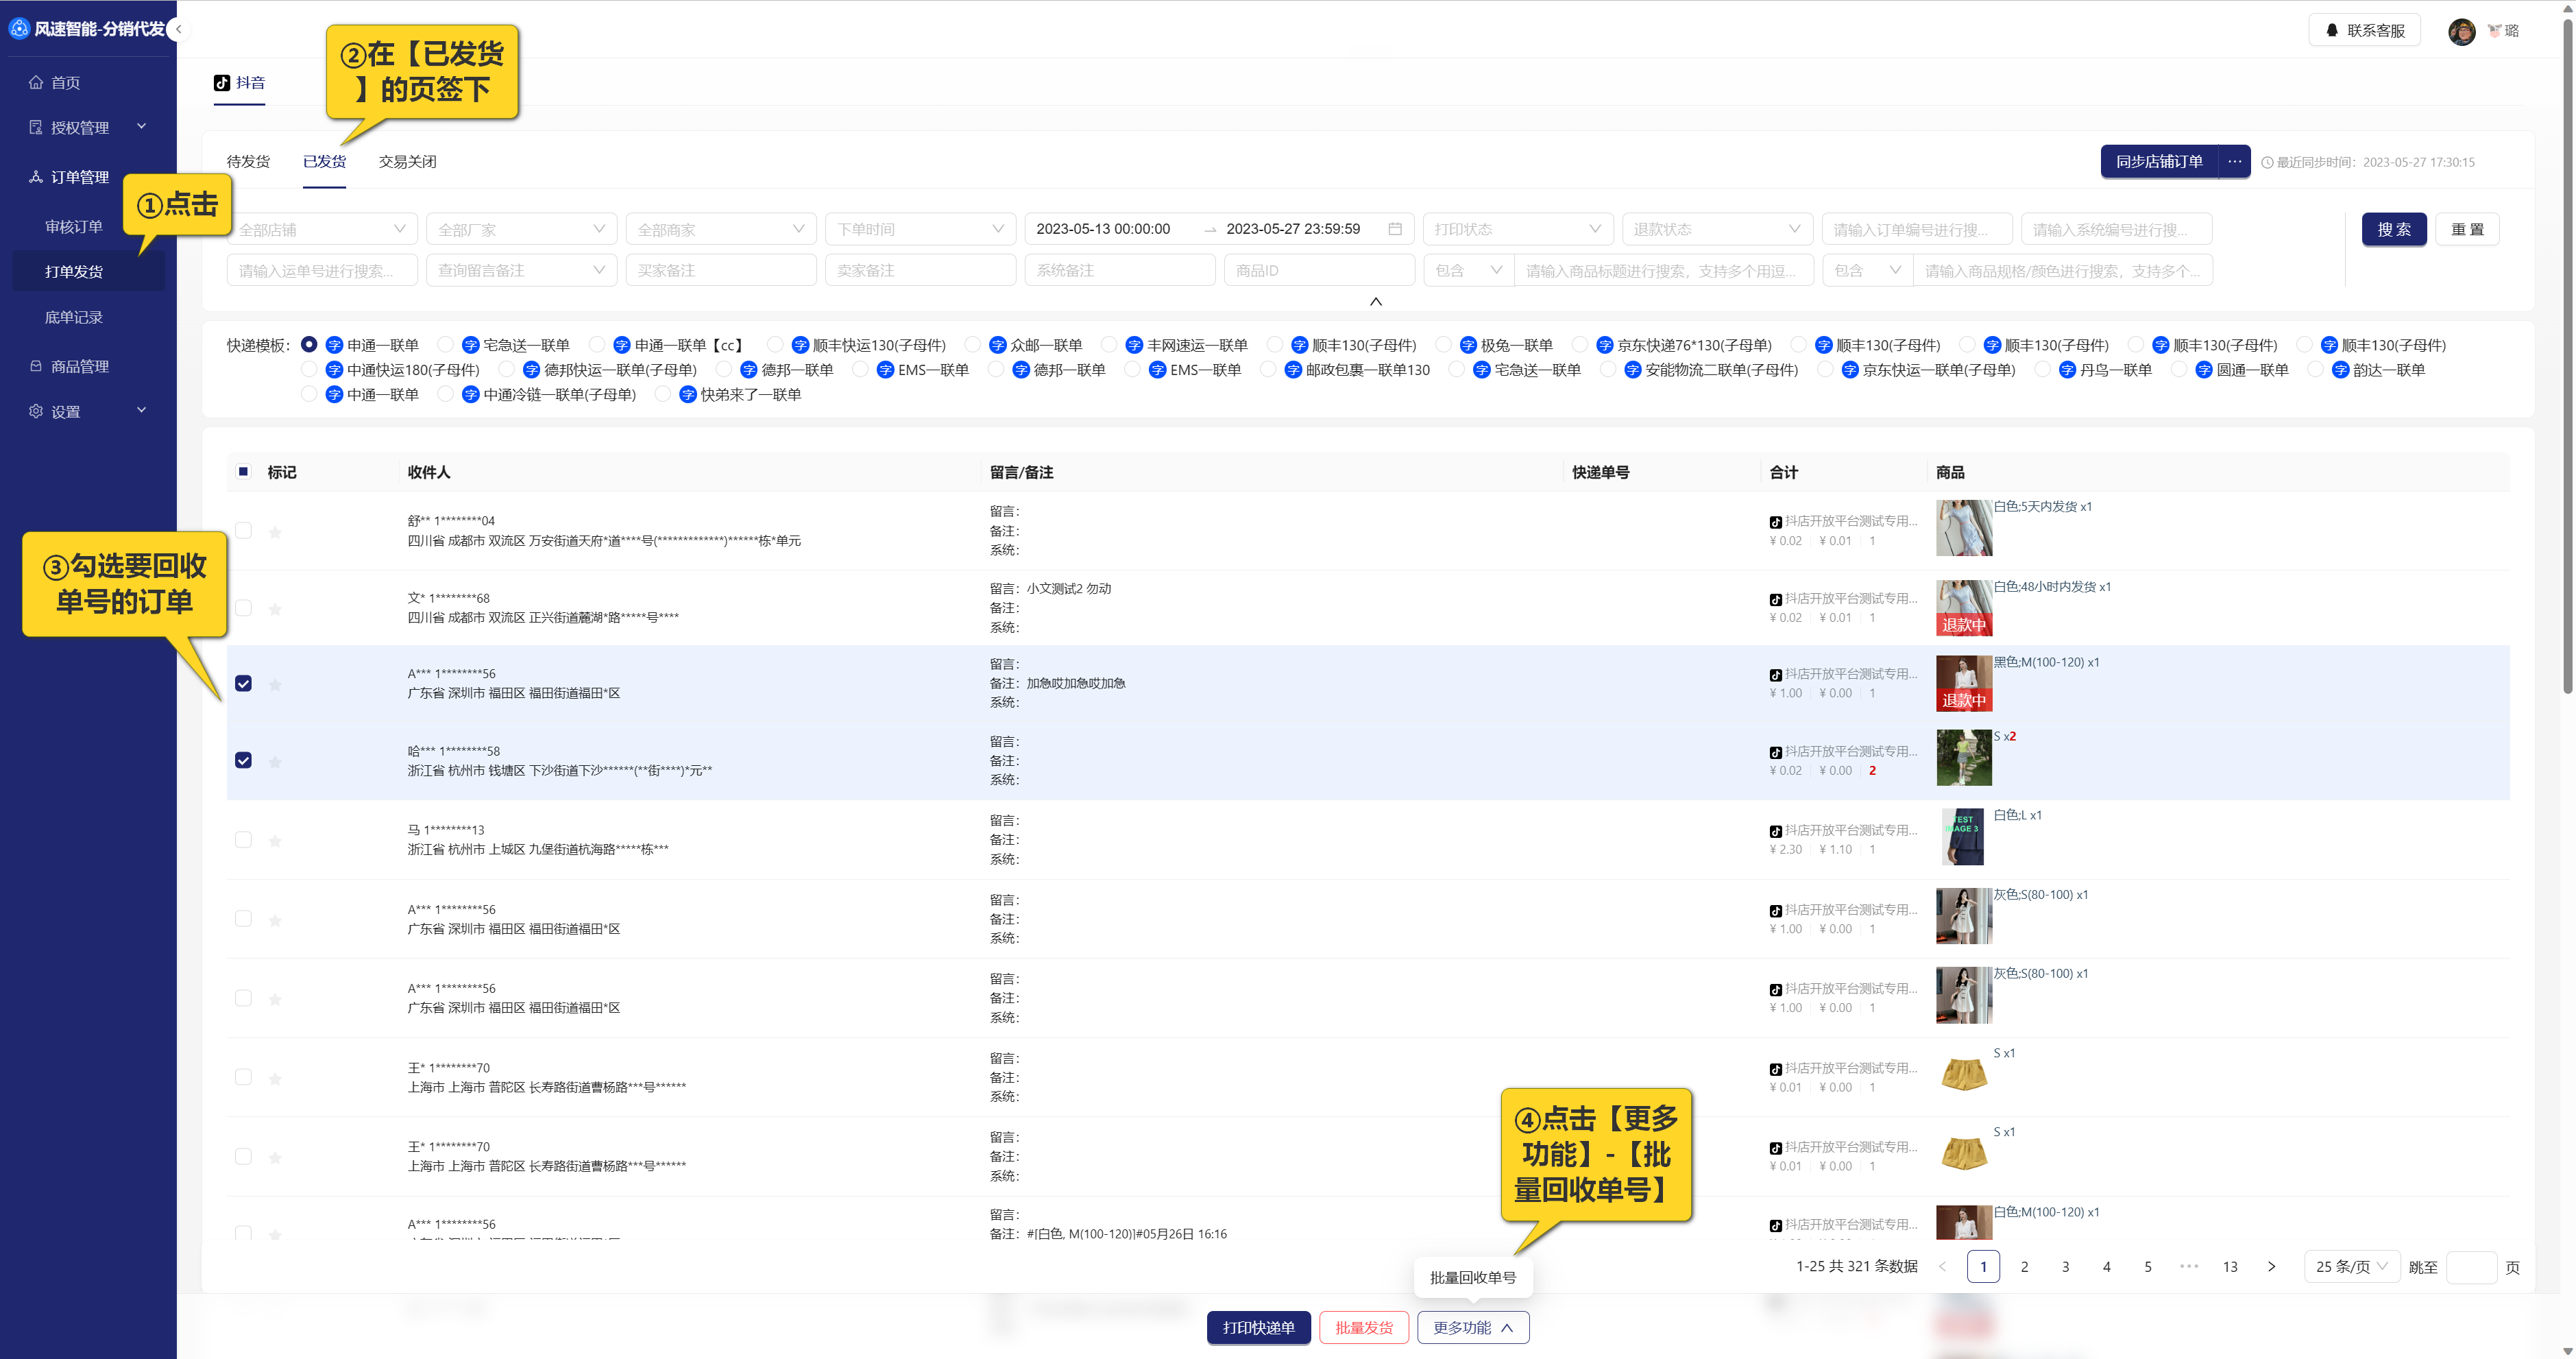
Task: Select 极兔一联单 express template radio
Action: point(1443,345)
